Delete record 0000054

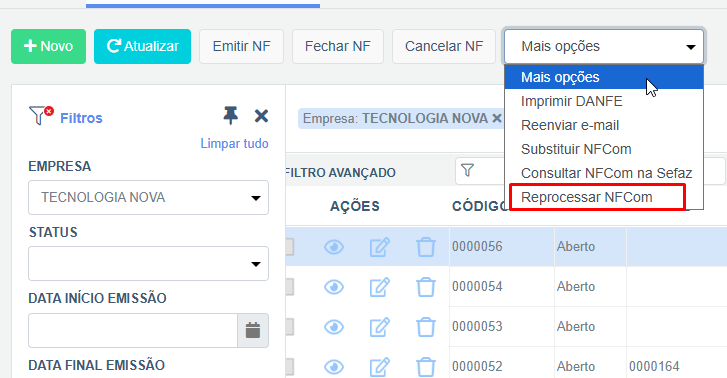point(426,287)
